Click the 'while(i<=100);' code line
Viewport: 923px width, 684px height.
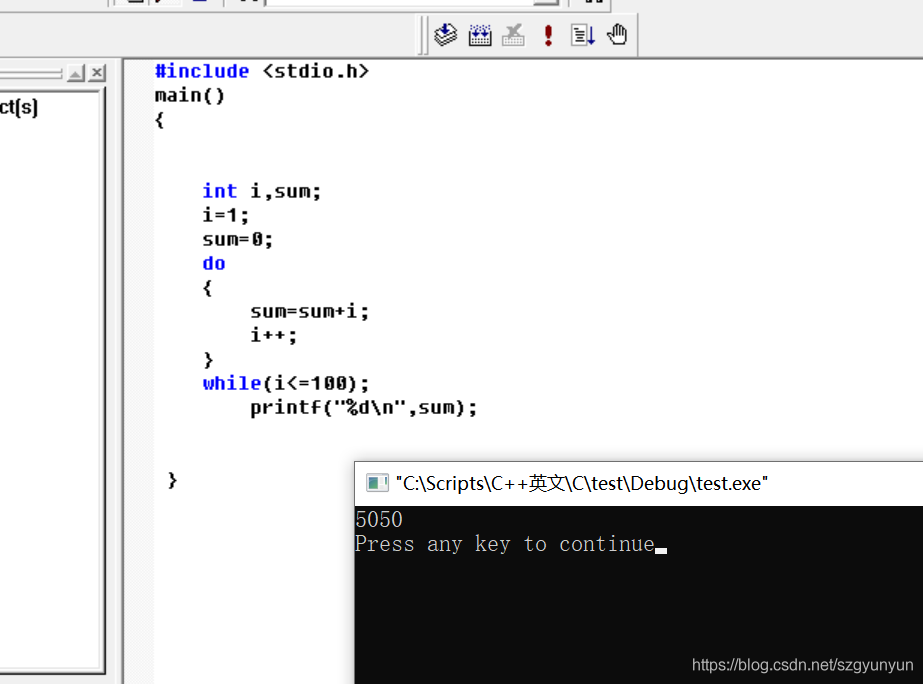click(286, 383)
